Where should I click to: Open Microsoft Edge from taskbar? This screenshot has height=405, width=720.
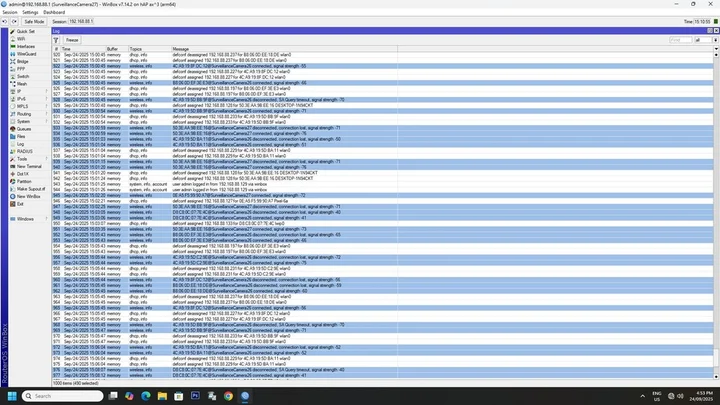point(146,396)
